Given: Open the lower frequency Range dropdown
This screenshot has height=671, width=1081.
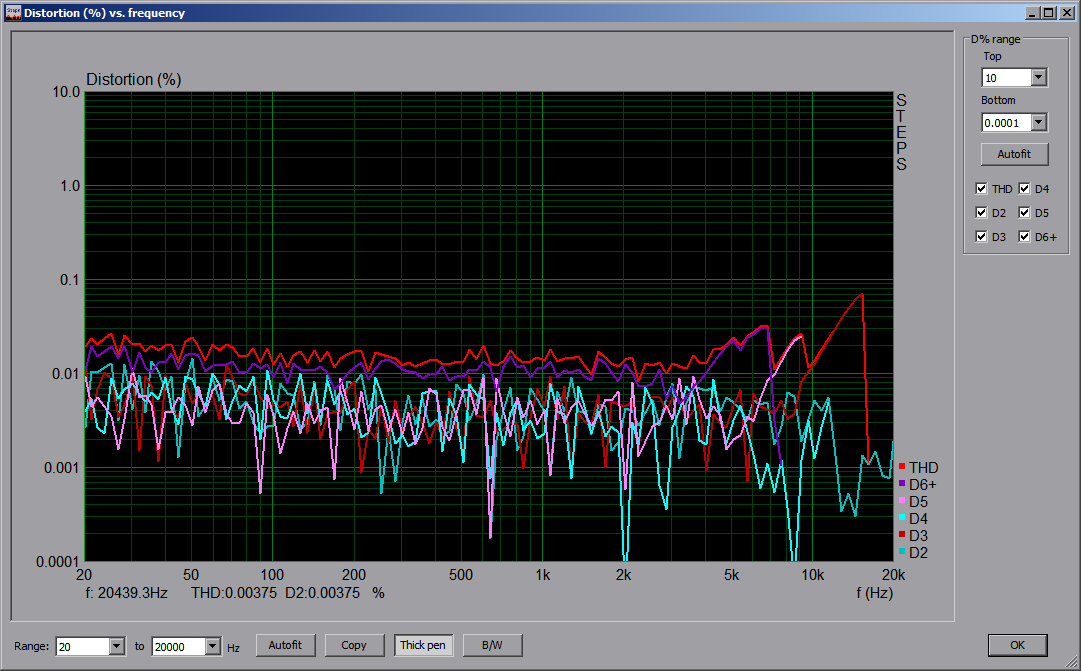Looking at the screenshot, I should pyautogui.click(x=116, y=646).
